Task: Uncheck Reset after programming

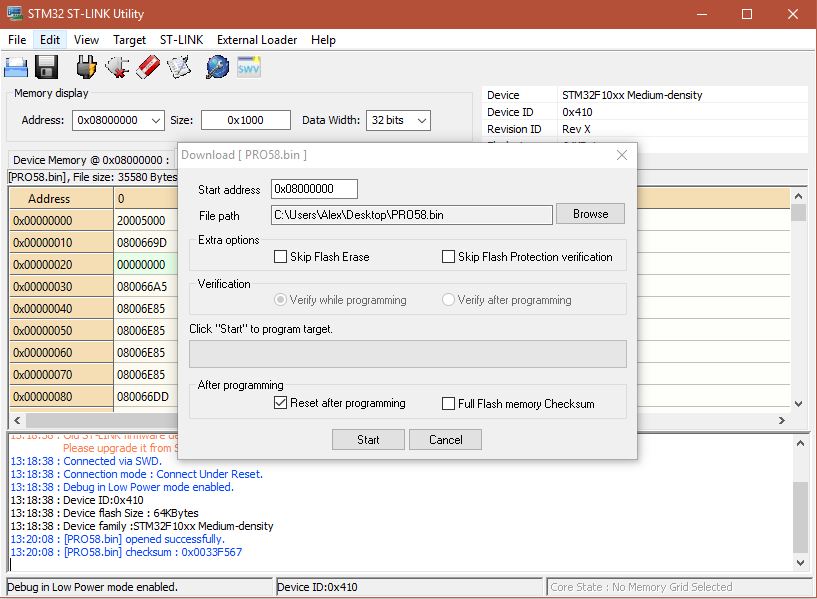Action: click(x=280, y=403)
